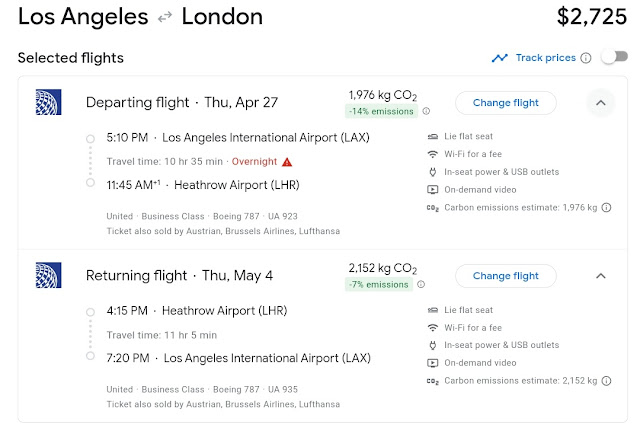Viewport: 640px width, 434px height.
Task: Click the -14% emissions badge
Action: coord(381,111)
